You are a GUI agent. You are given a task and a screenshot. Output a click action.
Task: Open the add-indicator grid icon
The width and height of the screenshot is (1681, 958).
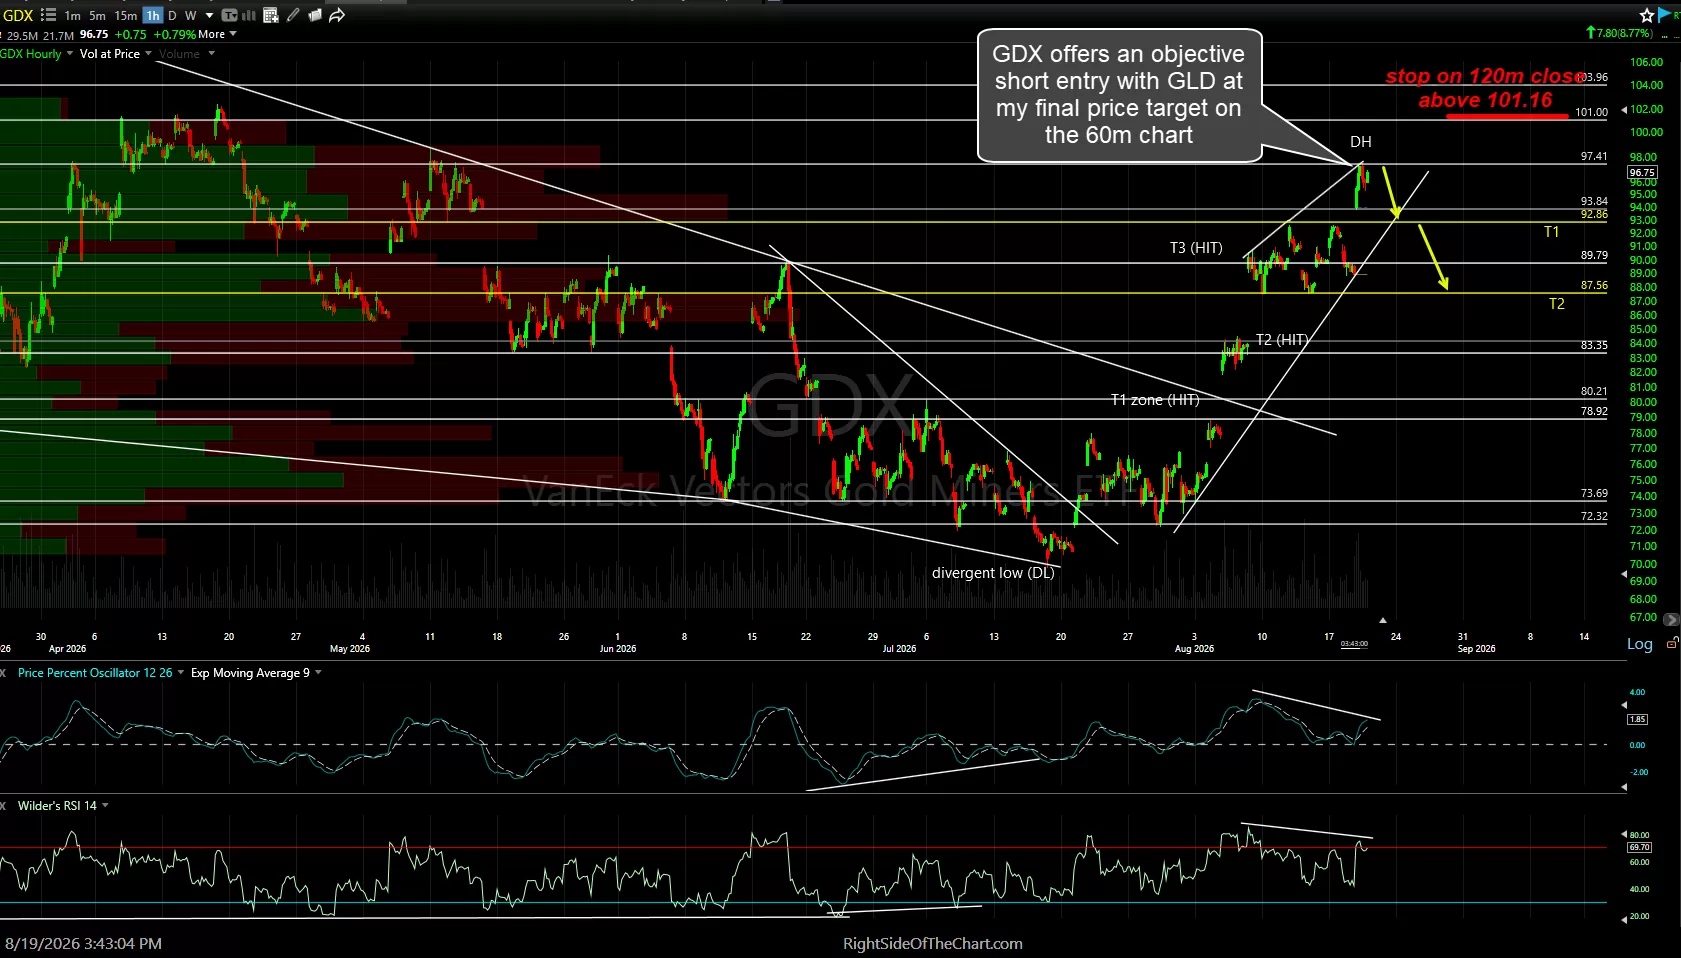coord(269,15)
